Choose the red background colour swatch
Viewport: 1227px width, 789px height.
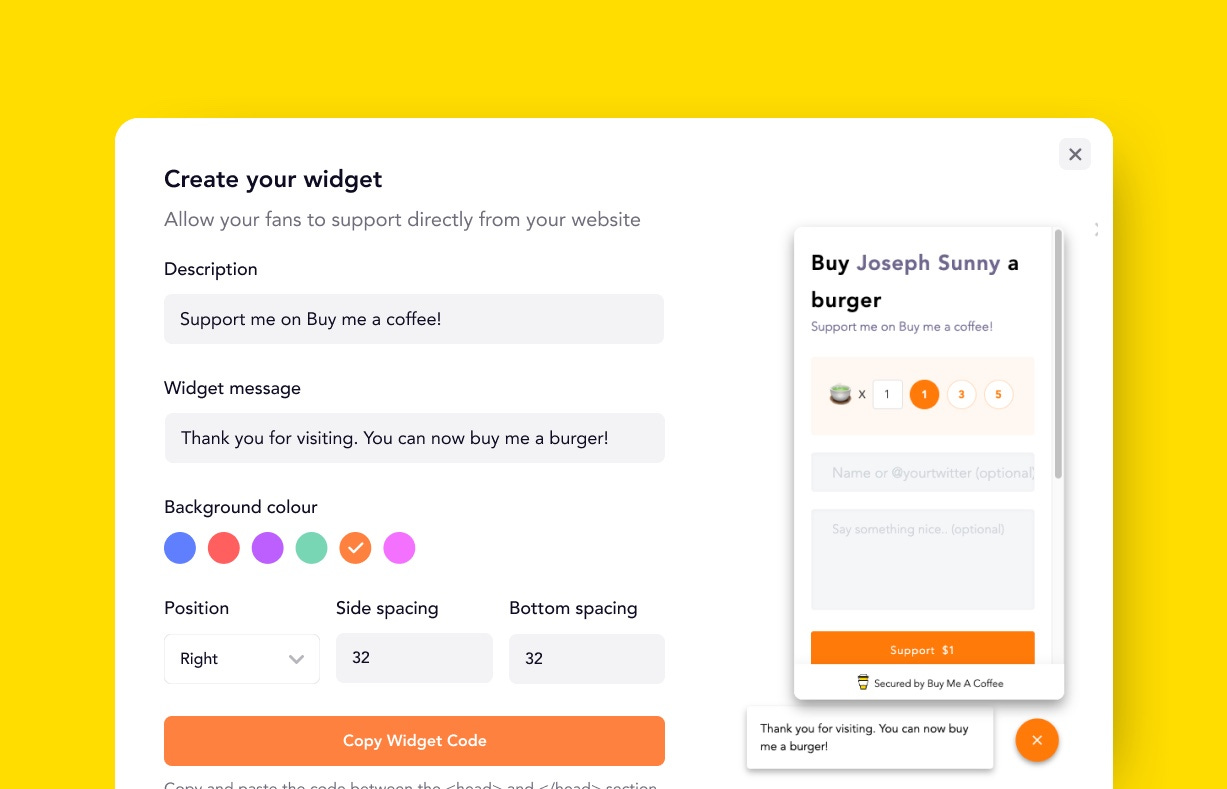tap(224, 548)
